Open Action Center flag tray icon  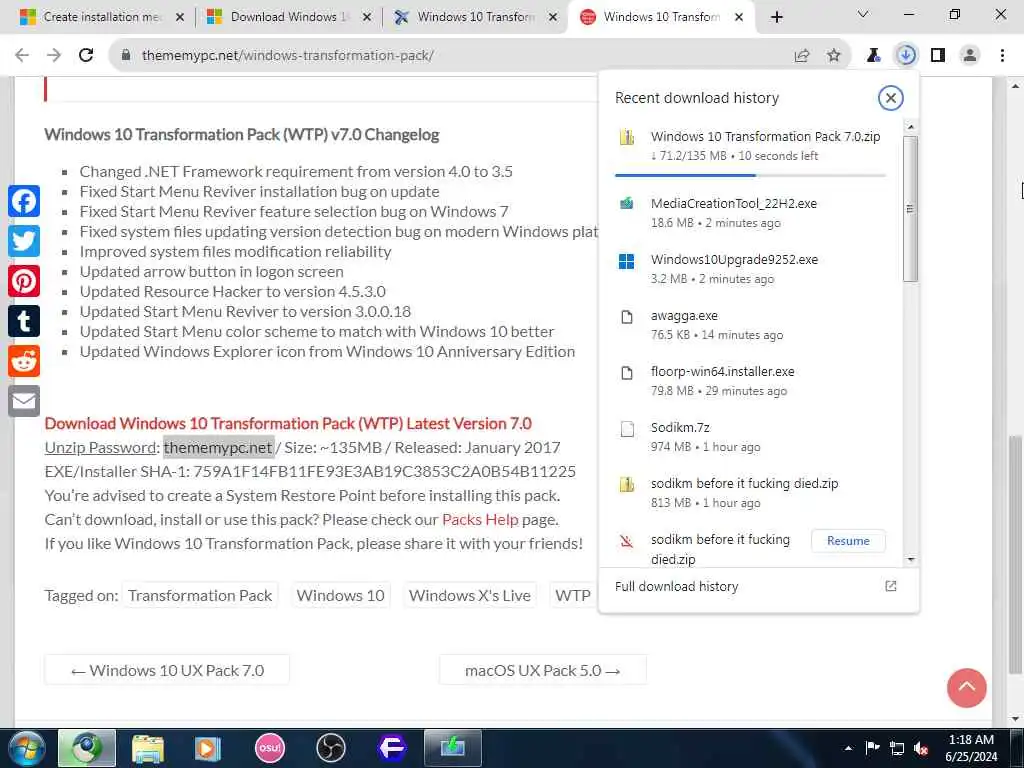872,749
